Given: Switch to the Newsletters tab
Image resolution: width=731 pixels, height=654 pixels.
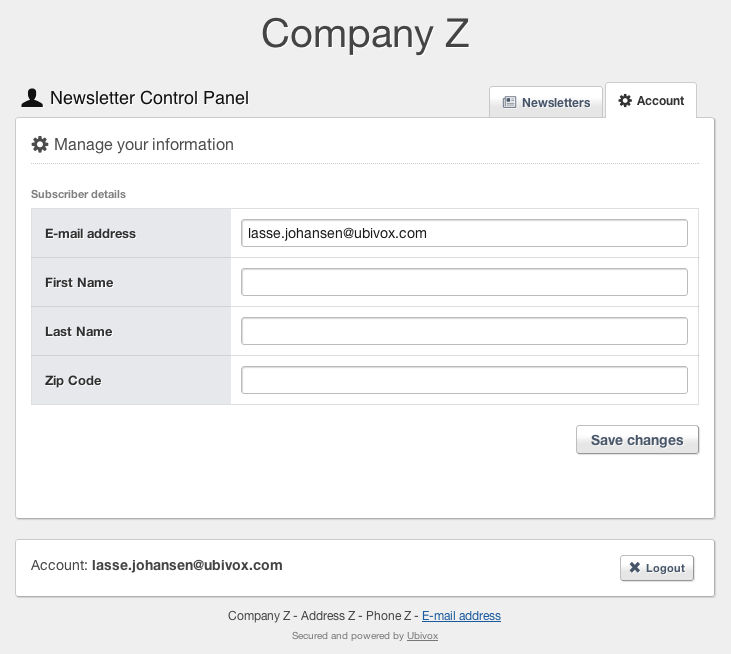Looking at the screenshot, I should click(546, 102).
